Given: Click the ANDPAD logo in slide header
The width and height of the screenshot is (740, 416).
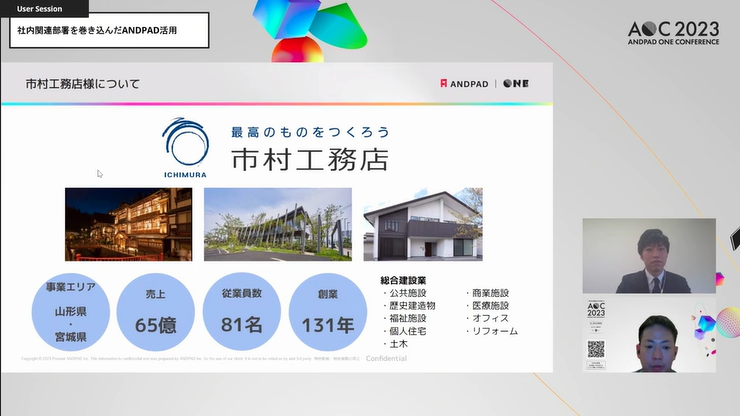Looking at the screenshot, I should pos(464,84).
